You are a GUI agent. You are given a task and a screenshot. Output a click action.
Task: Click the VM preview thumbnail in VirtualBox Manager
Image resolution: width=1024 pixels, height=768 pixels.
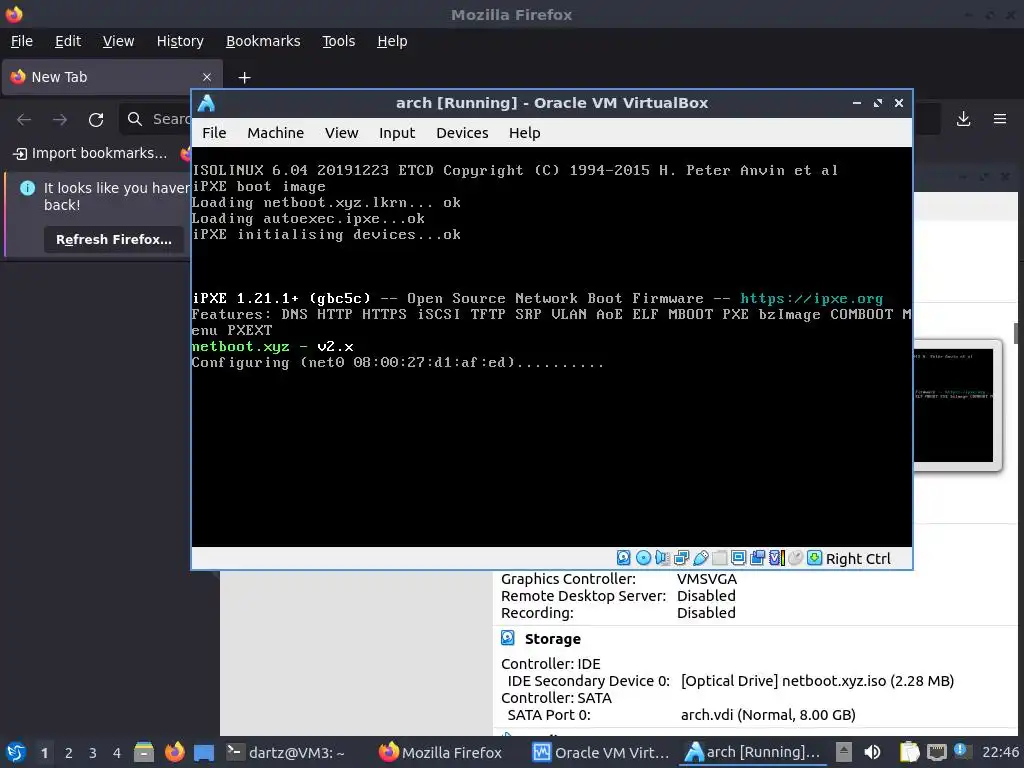coord(957,405)
